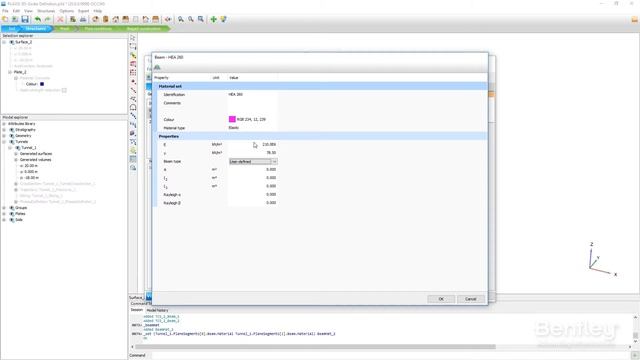Viewport: 640px width, 360px height.
Task: Click the create line tool in side toolbar
Action: (133, 90)
